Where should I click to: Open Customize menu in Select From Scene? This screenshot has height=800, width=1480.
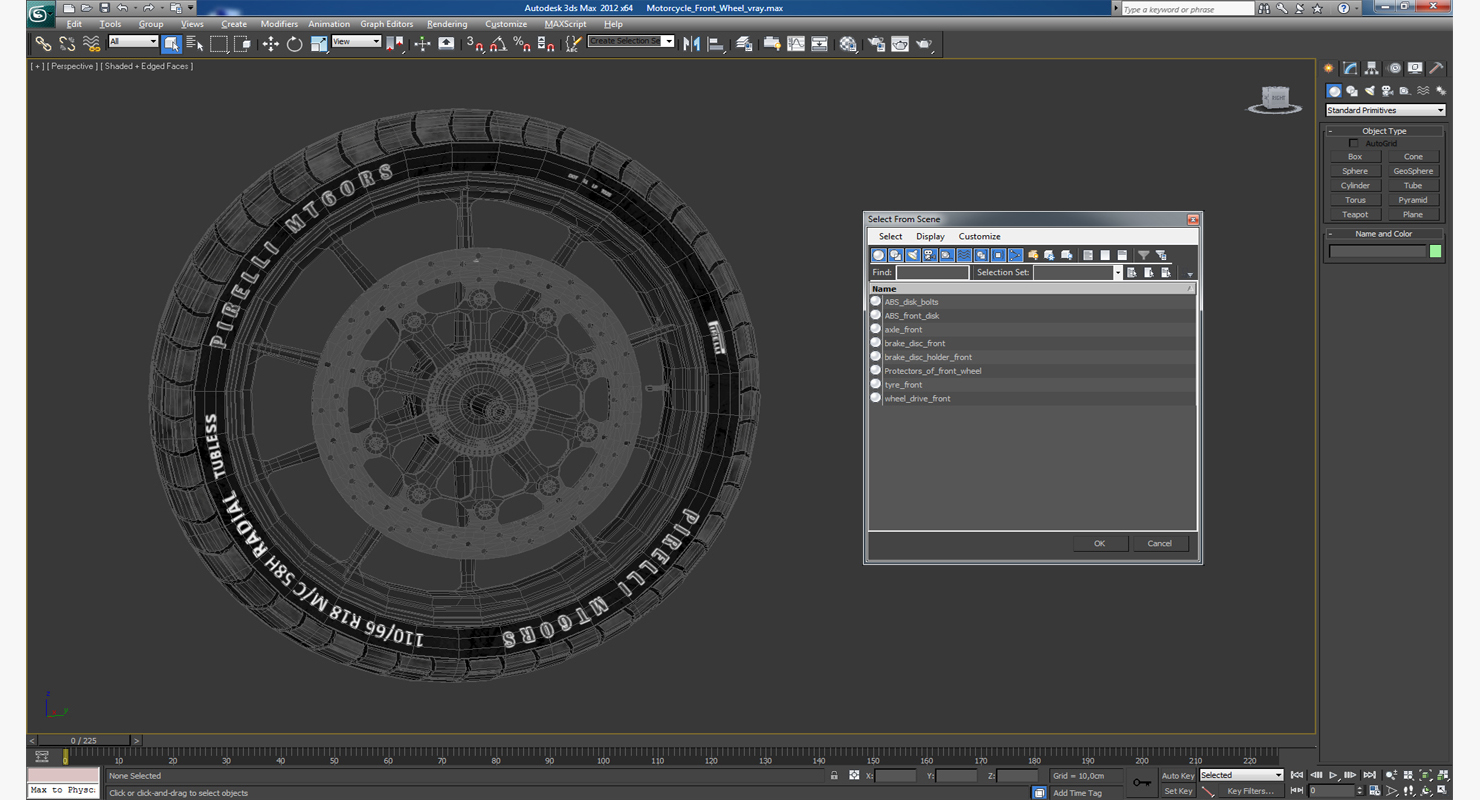pyautogui.click(x=979, y=236)
